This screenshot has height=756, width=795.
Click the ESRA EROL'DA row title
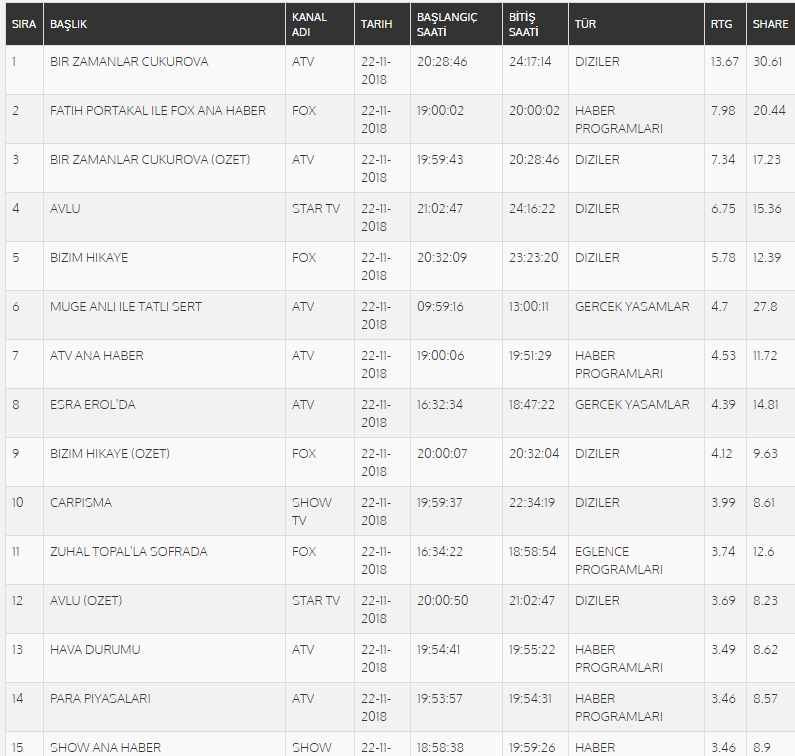93,405
